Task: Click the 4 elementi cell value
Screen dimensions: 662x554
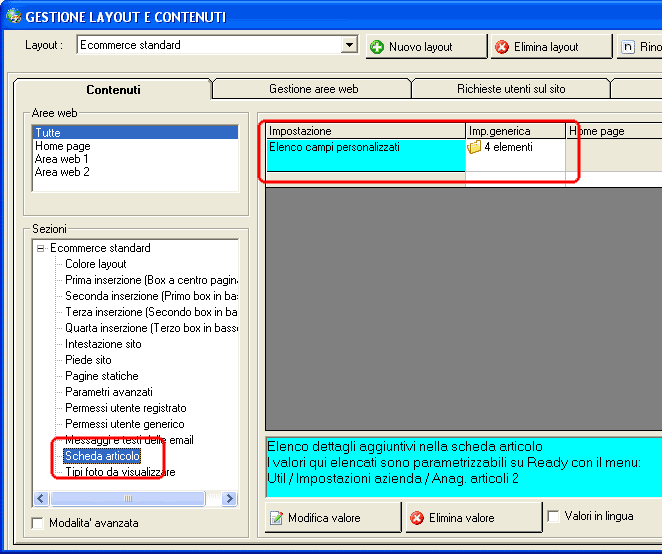Action: click(508, 147)
